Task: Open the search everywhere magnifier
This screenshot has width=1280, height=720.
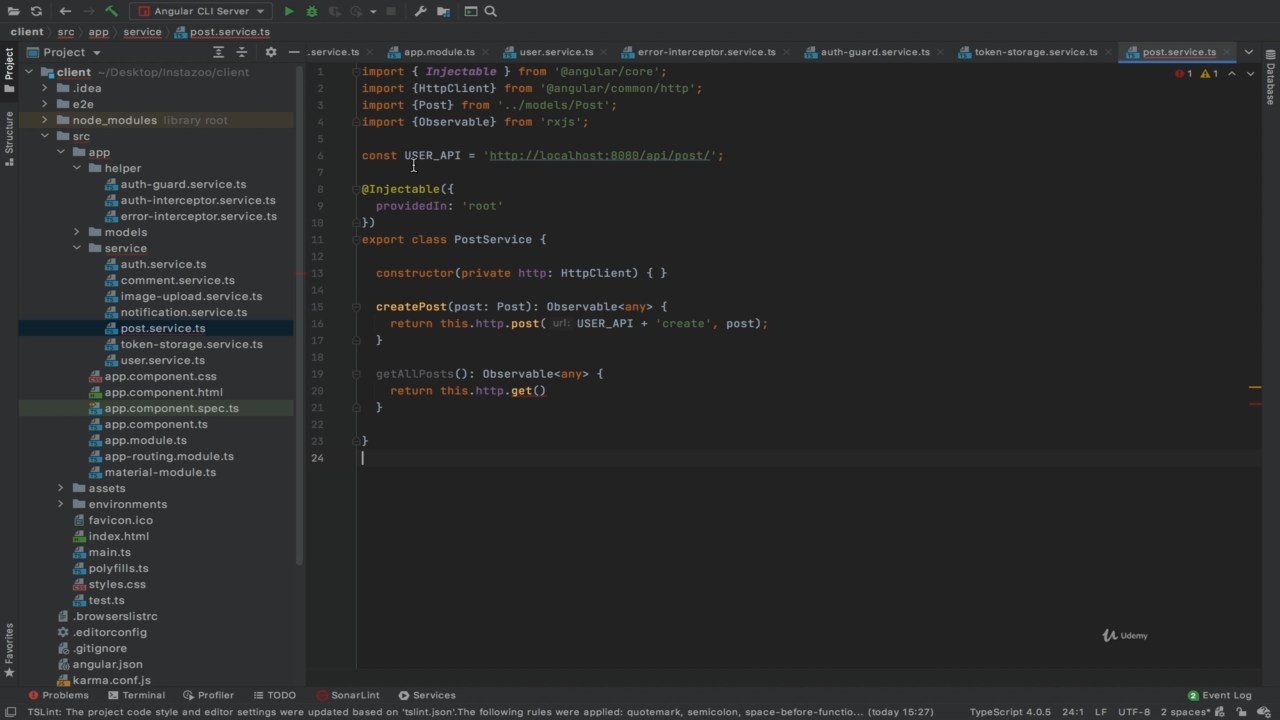Action: (x=491, y=11)
